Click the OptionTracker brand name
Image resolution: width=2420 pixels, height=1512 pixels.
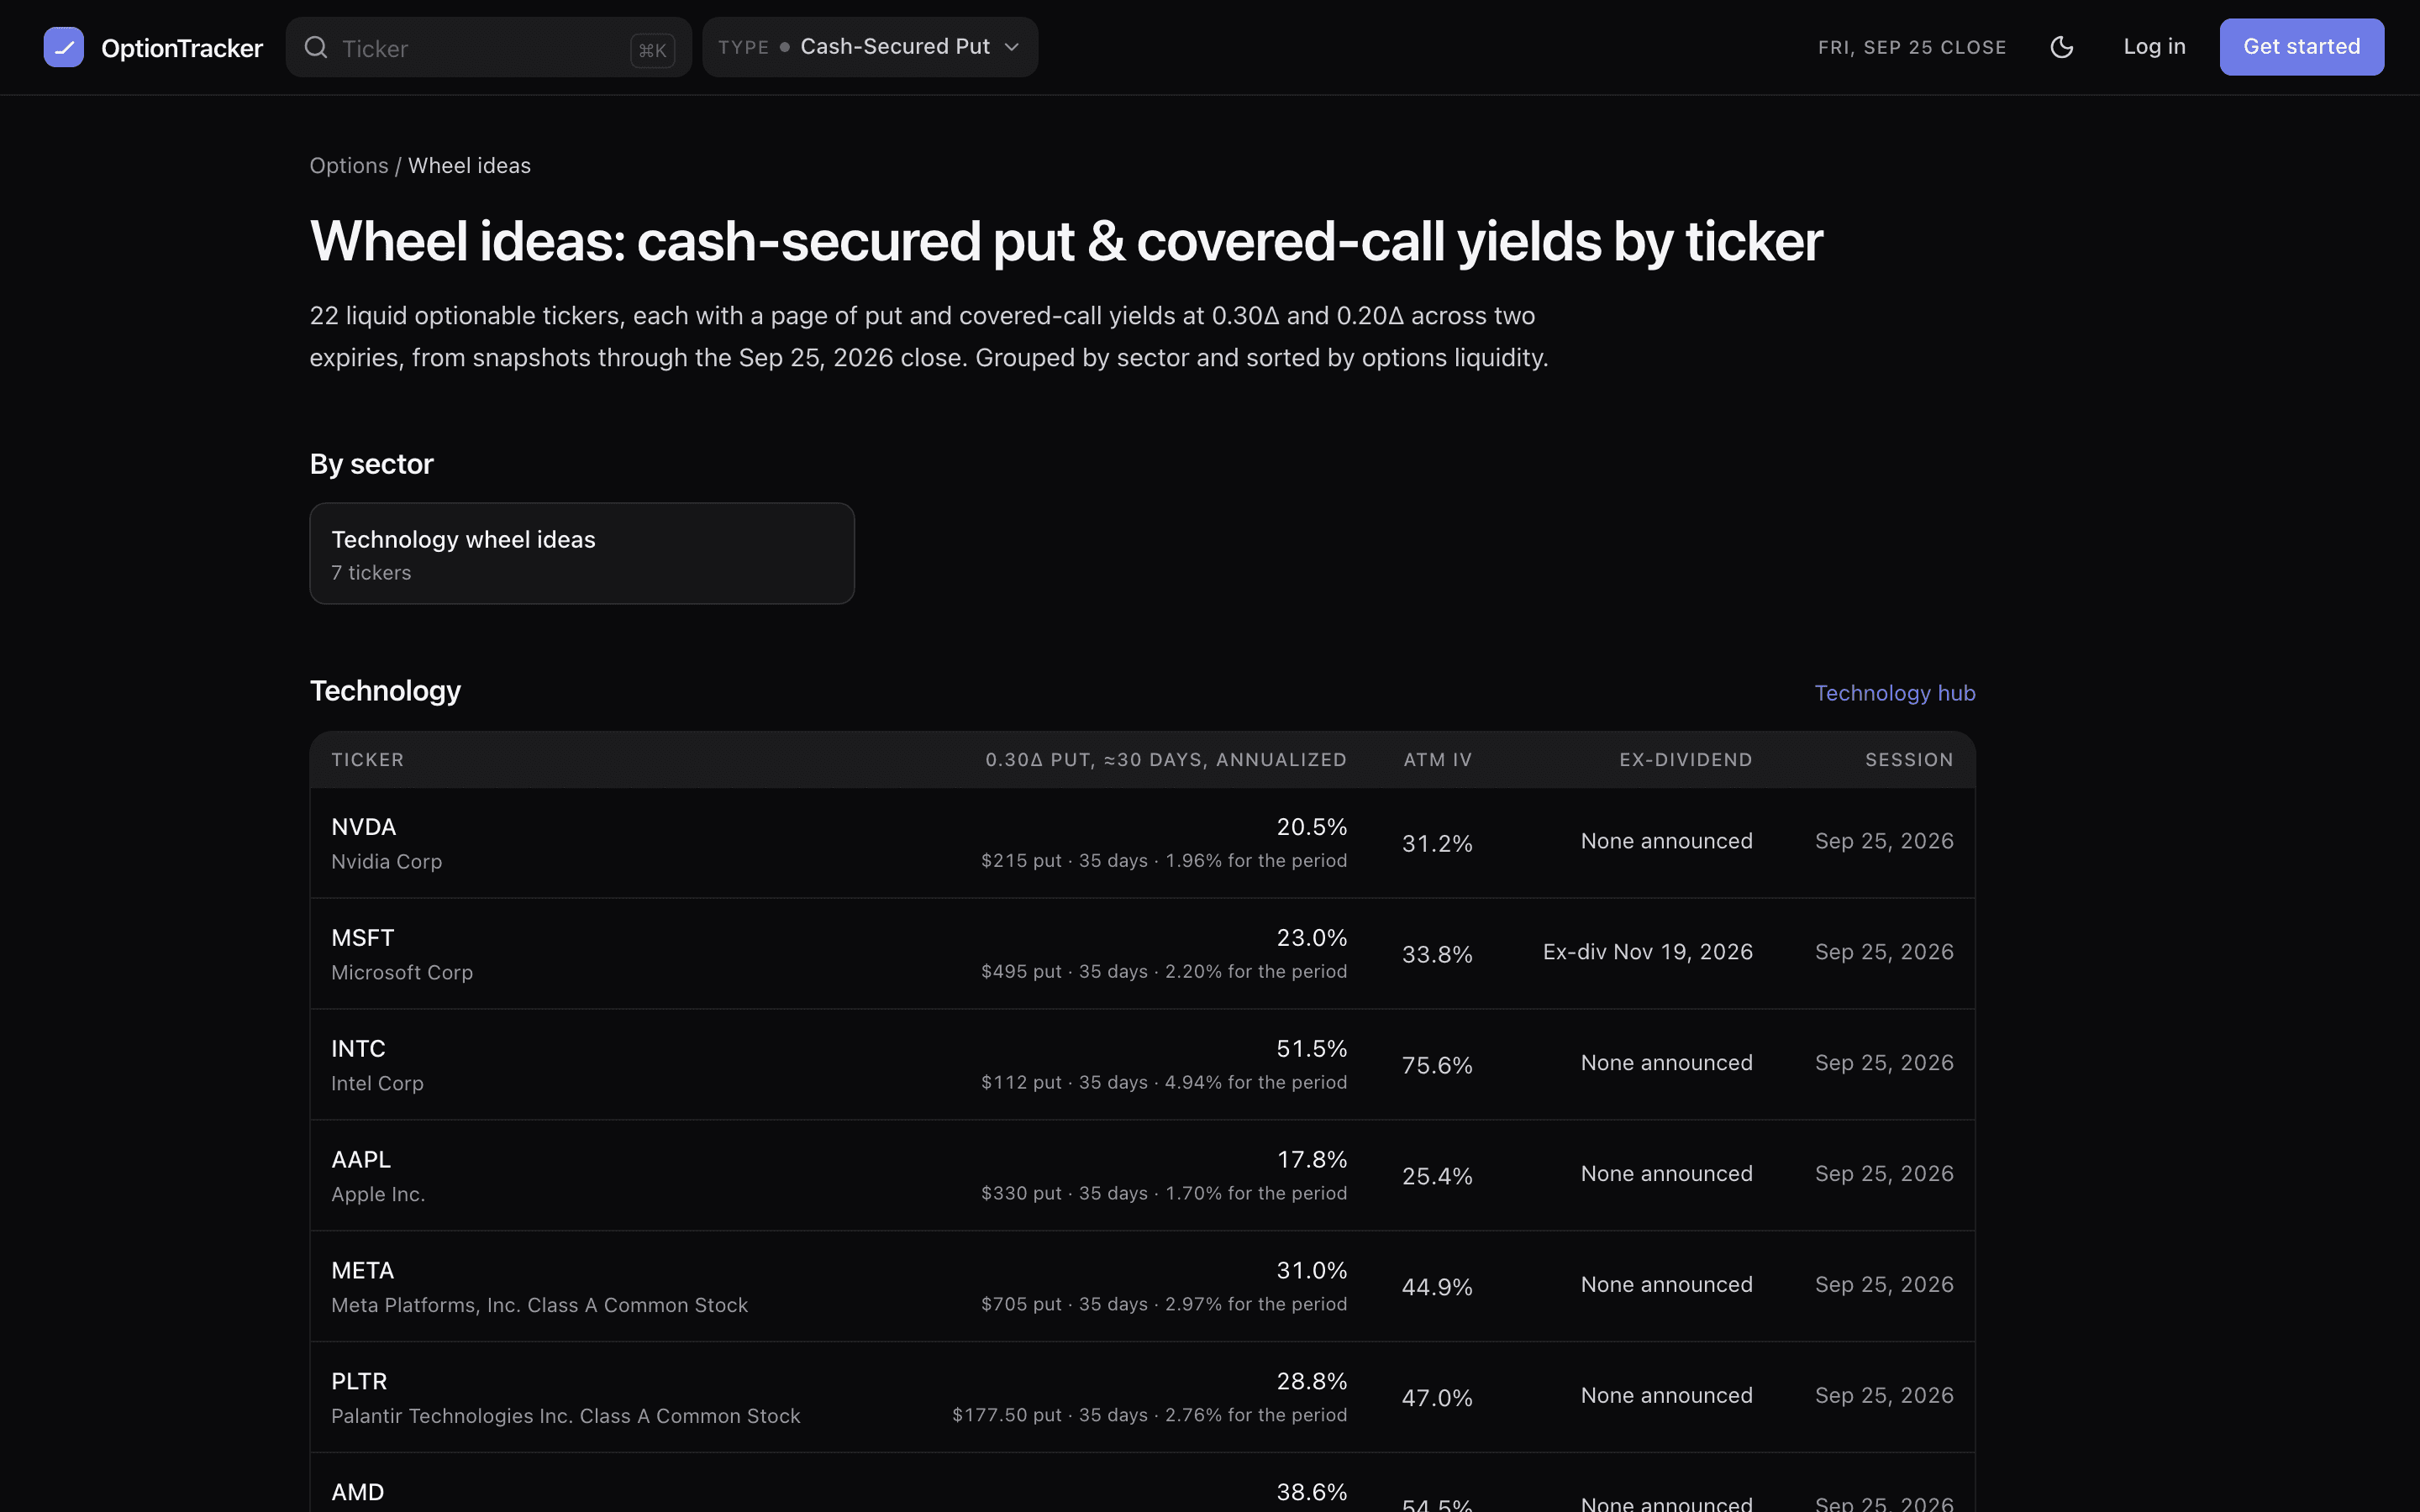coord(182,48)
